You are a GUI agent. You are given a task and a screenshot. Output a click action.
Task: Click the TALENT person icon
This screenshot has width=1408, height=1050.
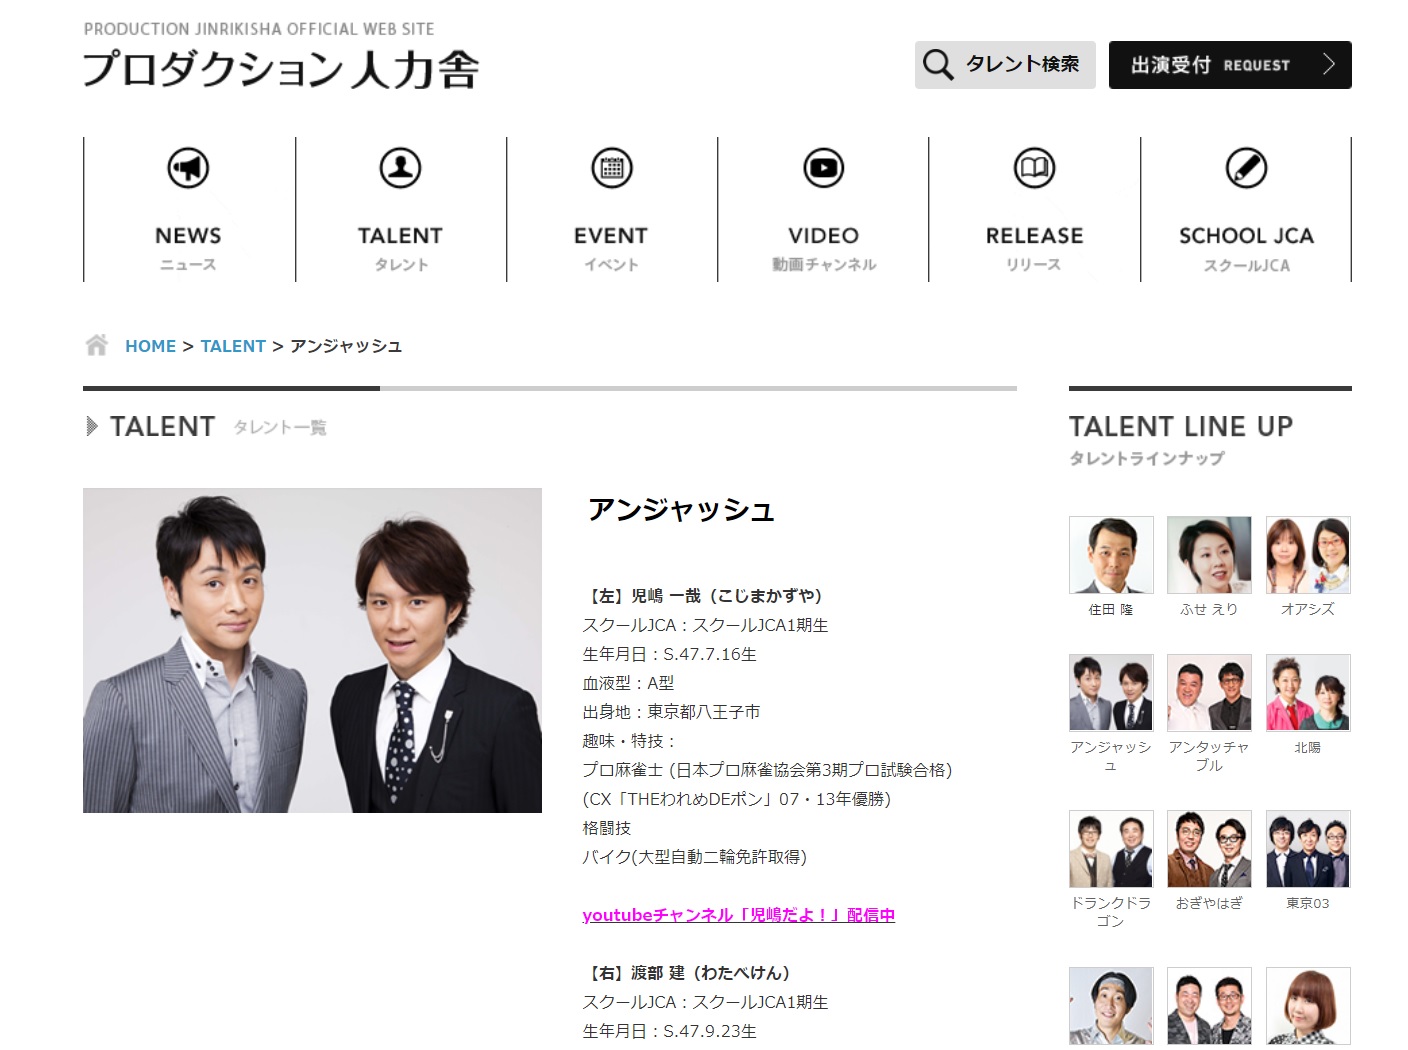pos(400,168)
